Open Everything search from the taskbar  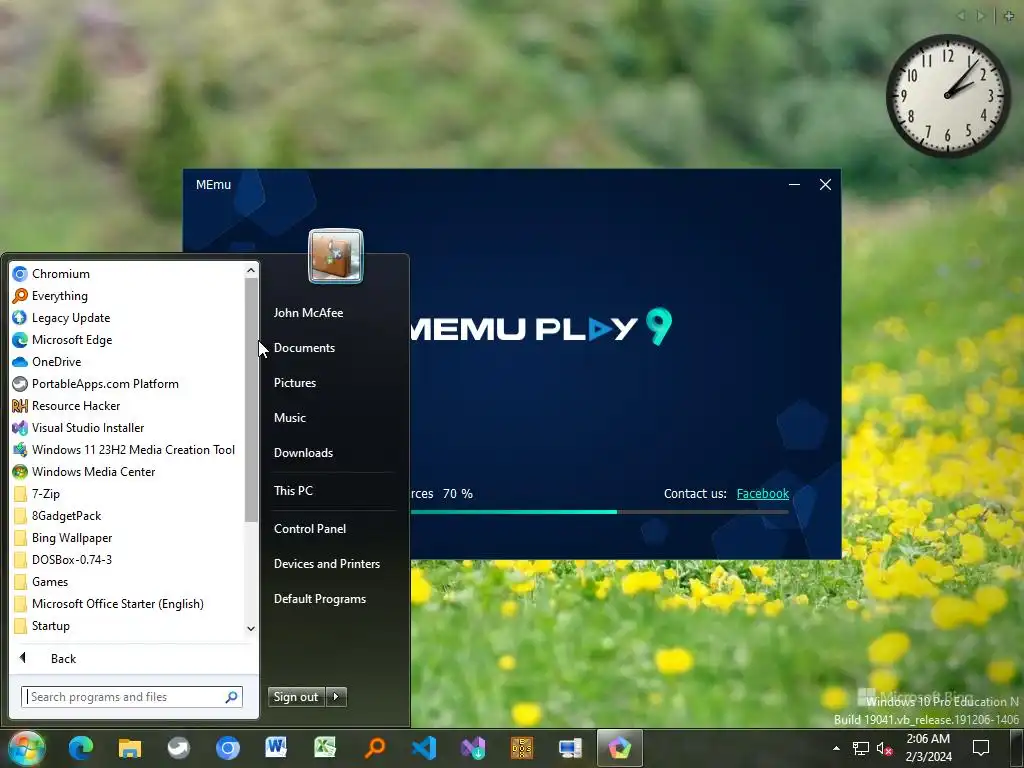click(x=375, y=748)
